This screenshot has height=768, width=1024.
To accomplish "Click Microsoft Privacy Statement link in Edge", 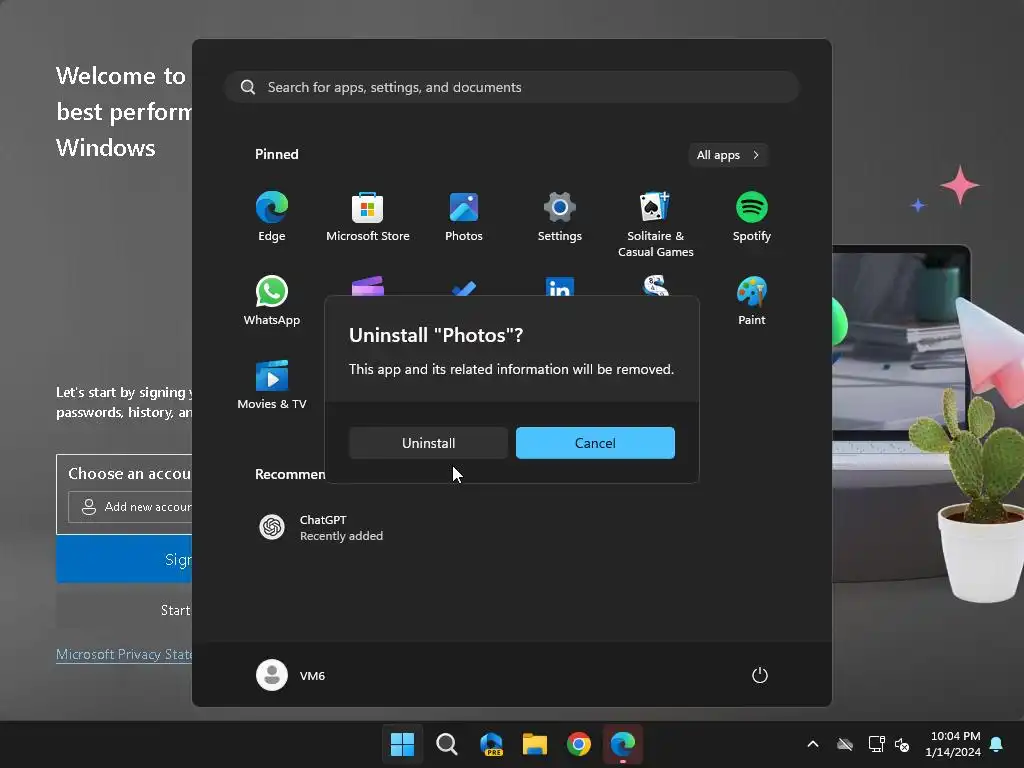I will coord(124,654).
